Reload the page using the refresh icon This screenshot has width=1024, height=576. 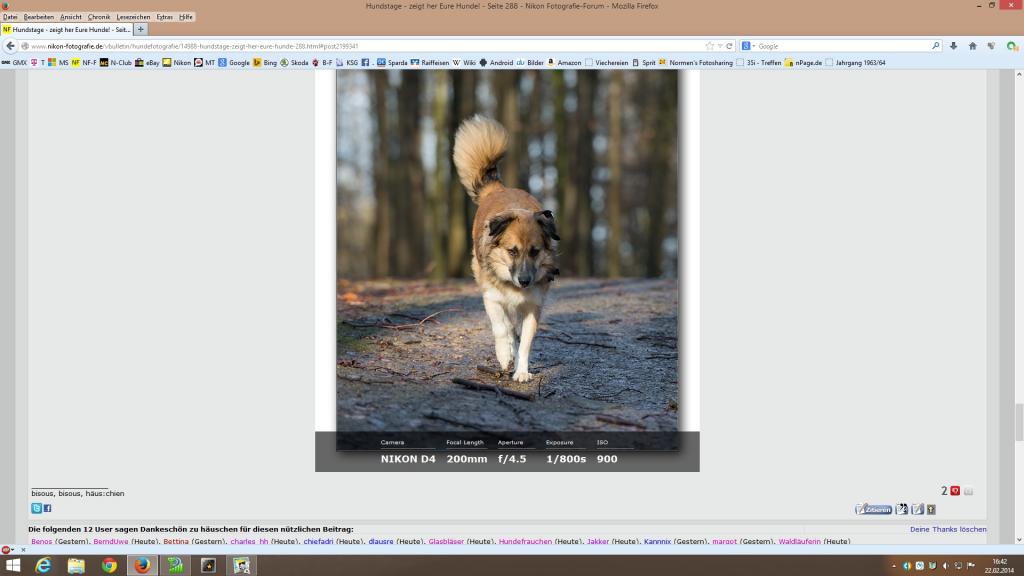tap(729, 46)
